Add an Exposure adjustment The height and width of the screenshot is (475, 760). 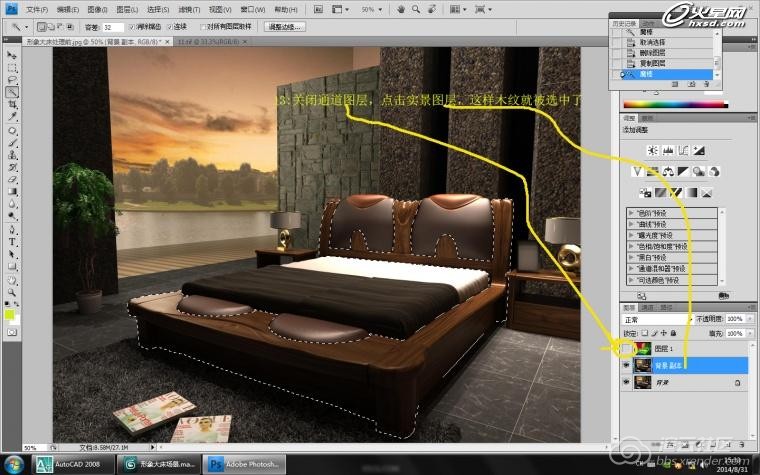[698, 150]
